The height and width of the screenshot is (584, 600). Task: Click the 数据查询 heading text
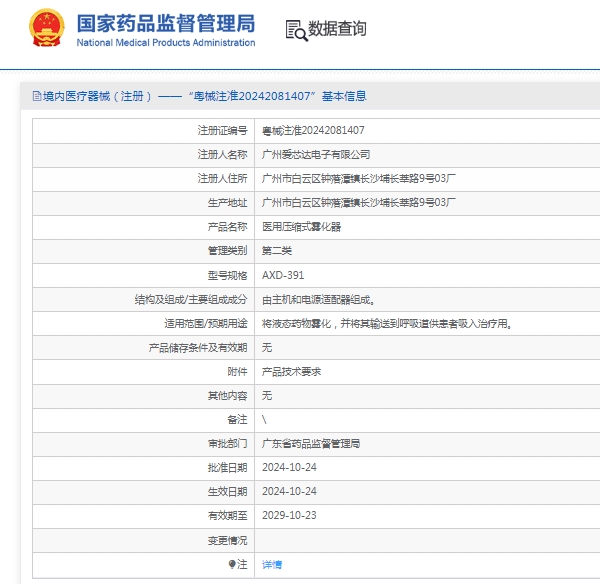[x=337, y=29]
